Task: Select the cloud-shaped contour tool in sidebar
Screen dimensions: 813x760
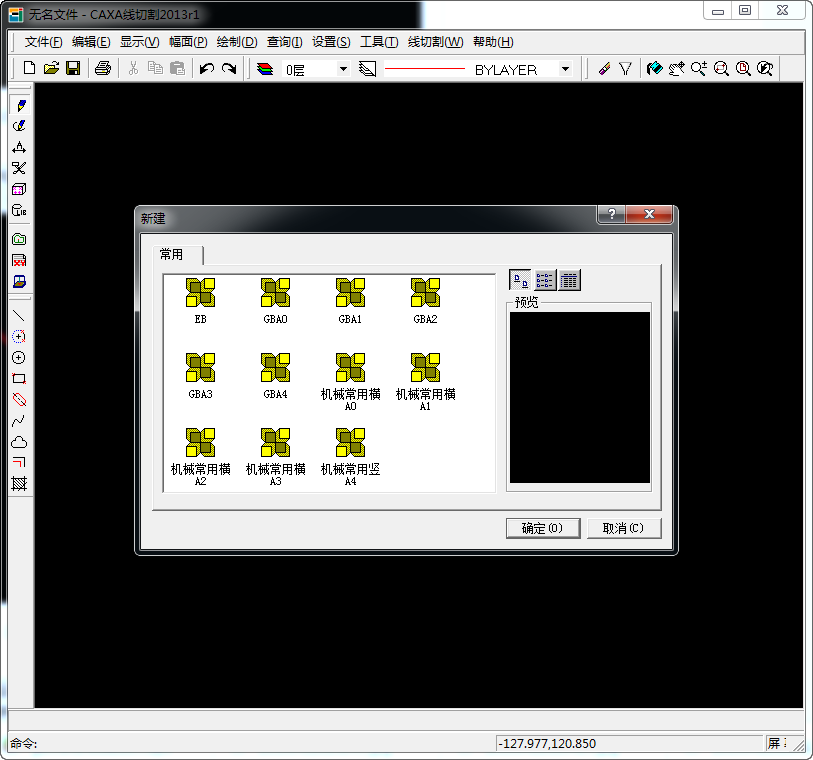Action: (x=19, y=442)
